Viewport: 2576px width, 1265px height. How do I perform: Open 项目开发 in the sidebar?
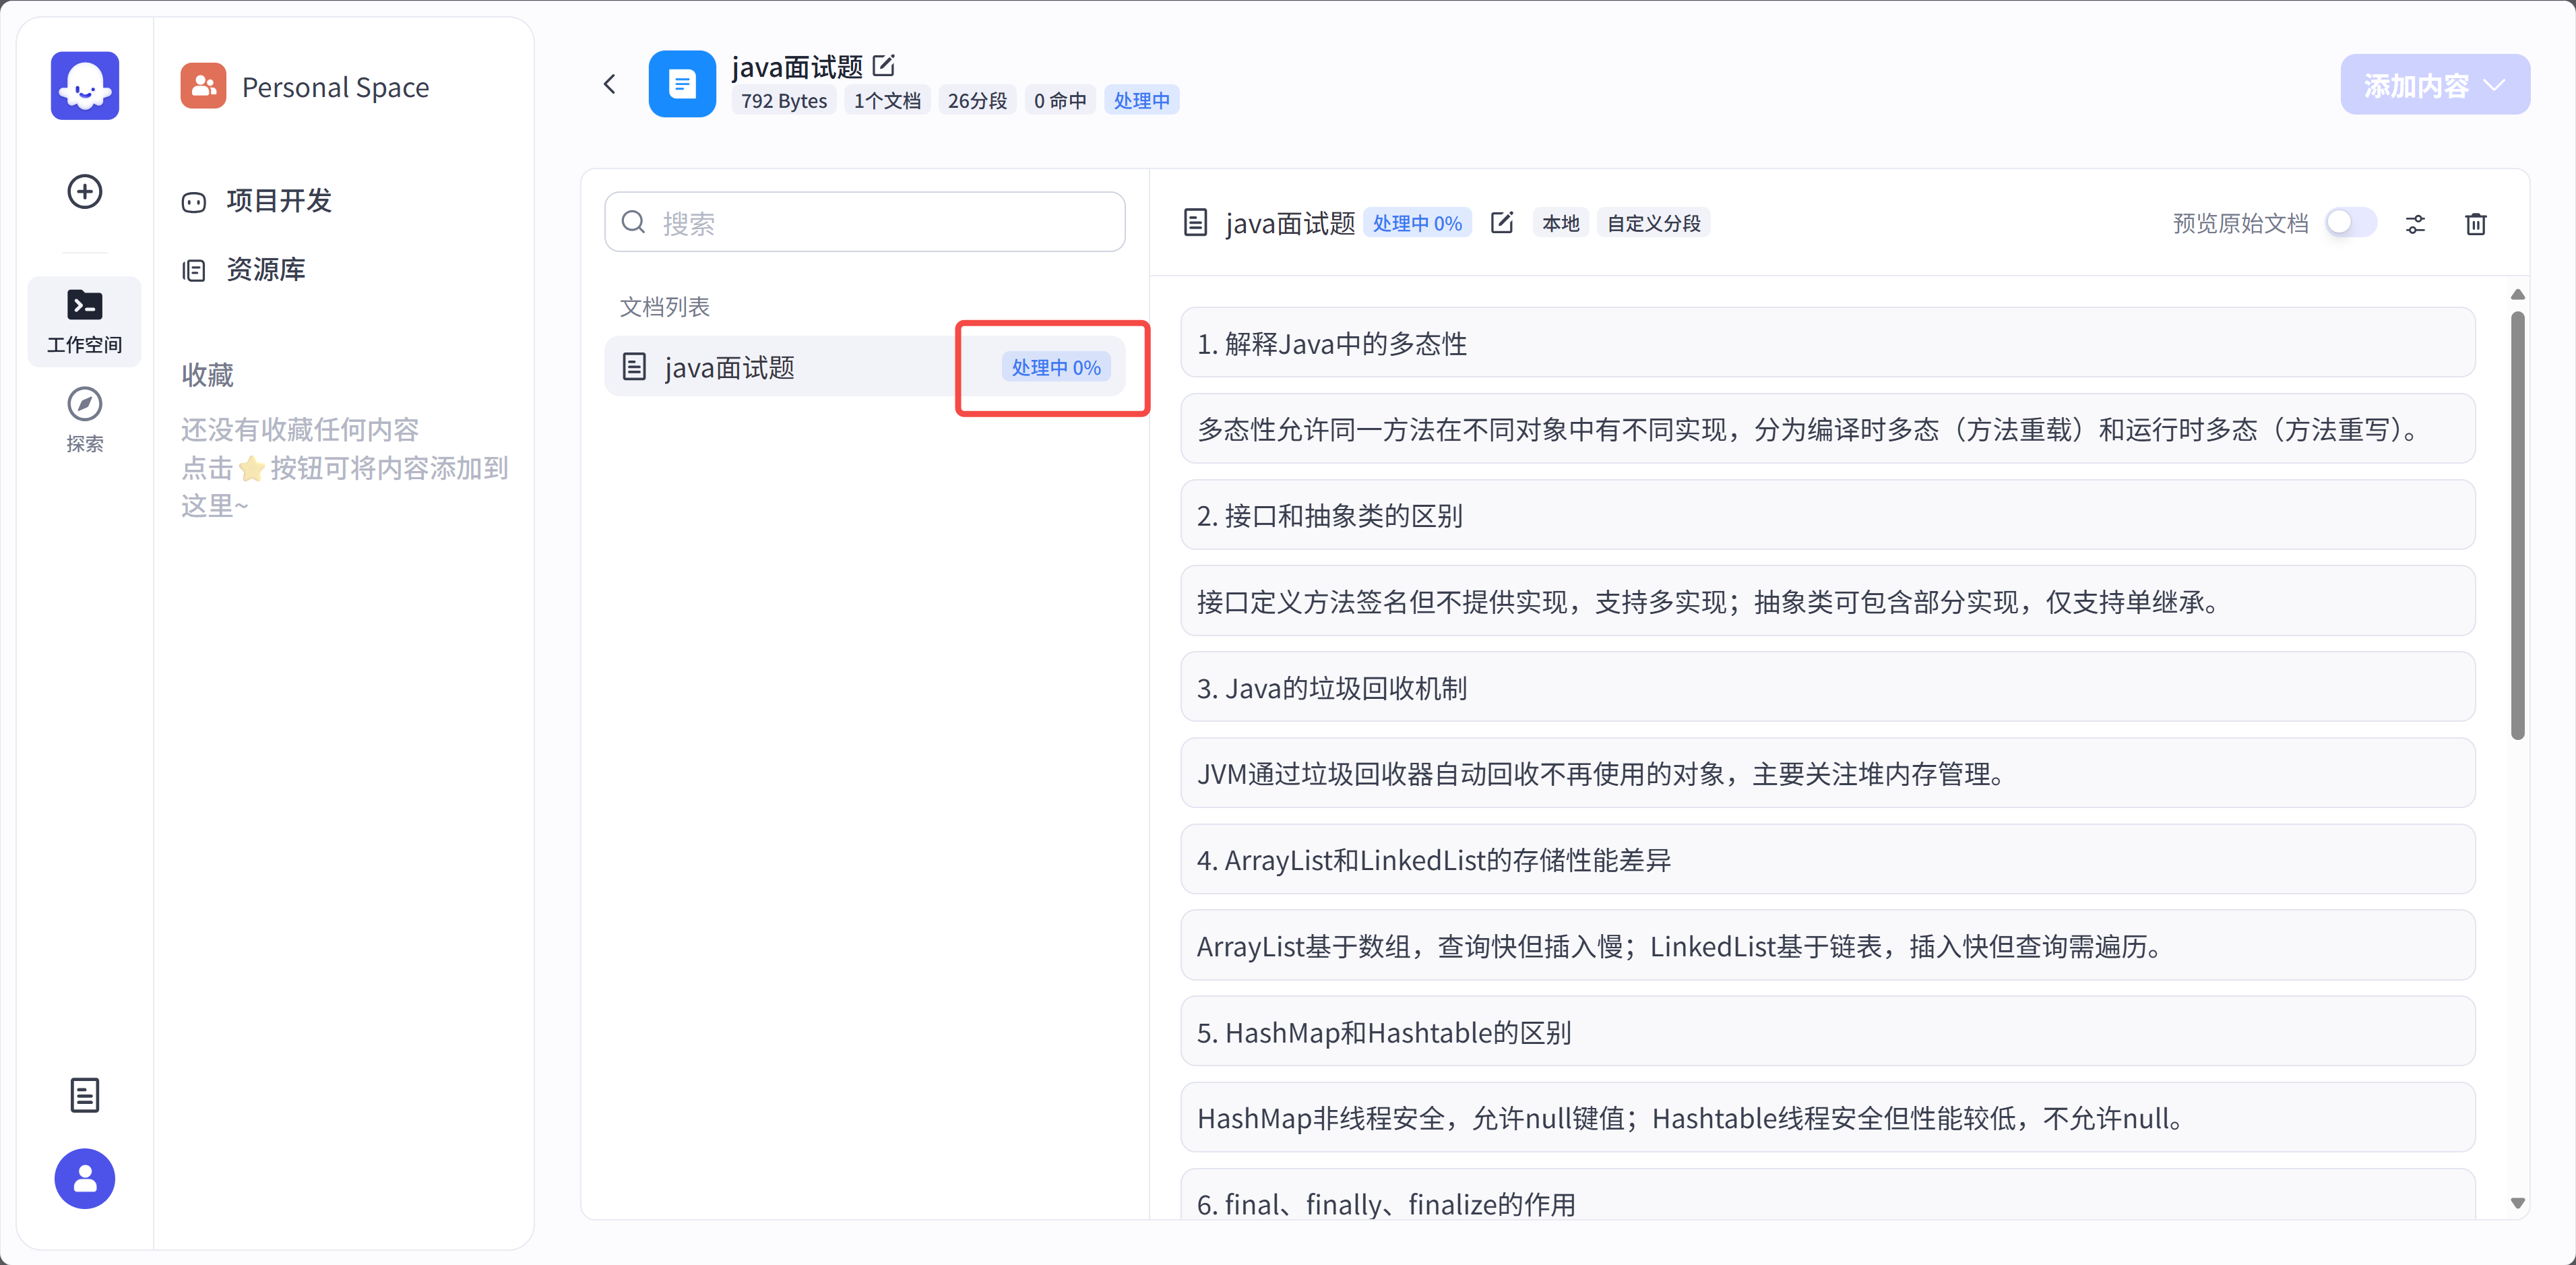tap(278, 201)
